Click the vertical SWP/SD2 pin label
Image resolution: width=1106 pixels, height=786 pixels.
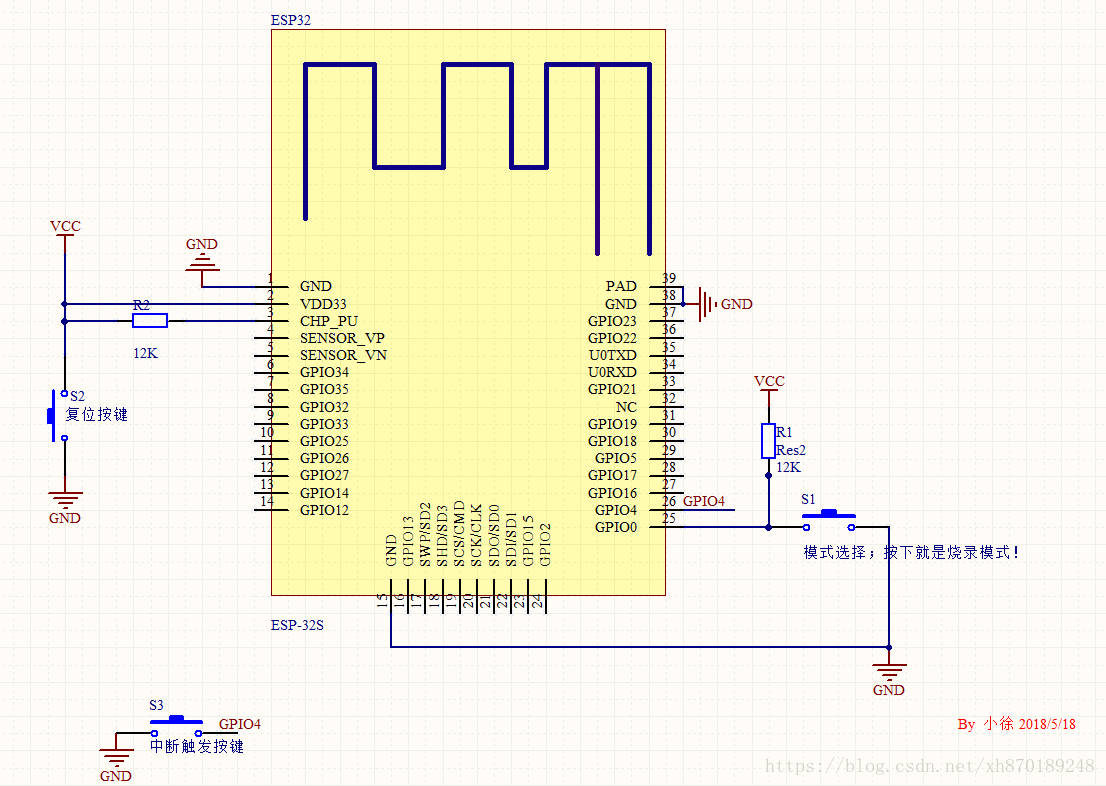[425, 534]
